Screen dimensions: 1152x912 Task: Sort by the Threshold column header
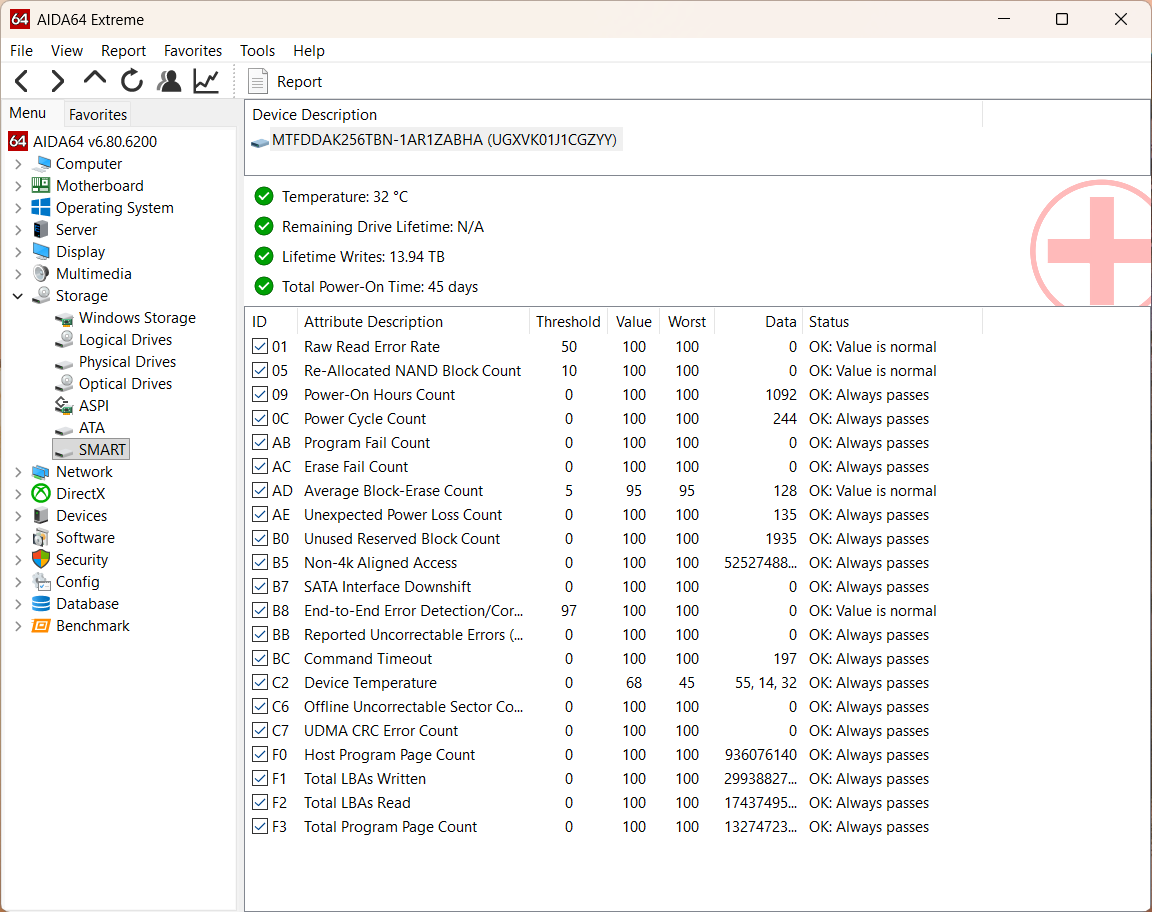[568, 322]
